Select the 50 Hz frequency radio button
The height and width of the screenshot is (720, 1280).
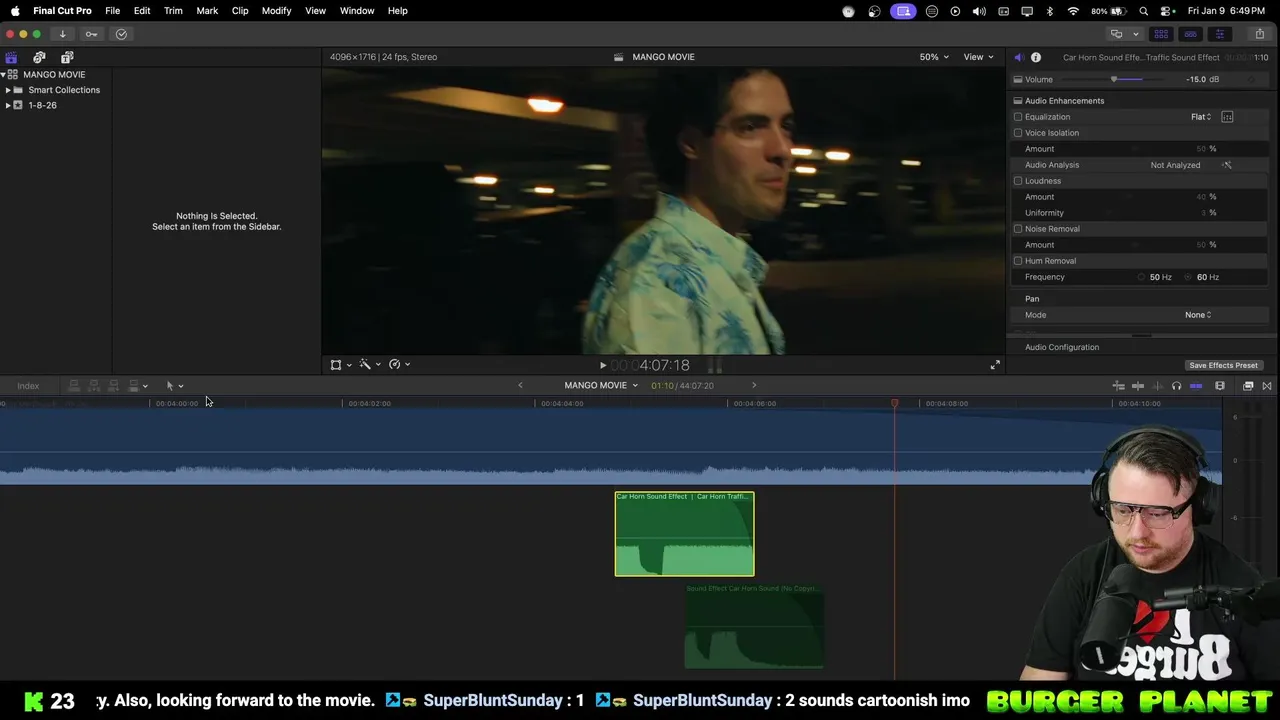[1141, 277]
